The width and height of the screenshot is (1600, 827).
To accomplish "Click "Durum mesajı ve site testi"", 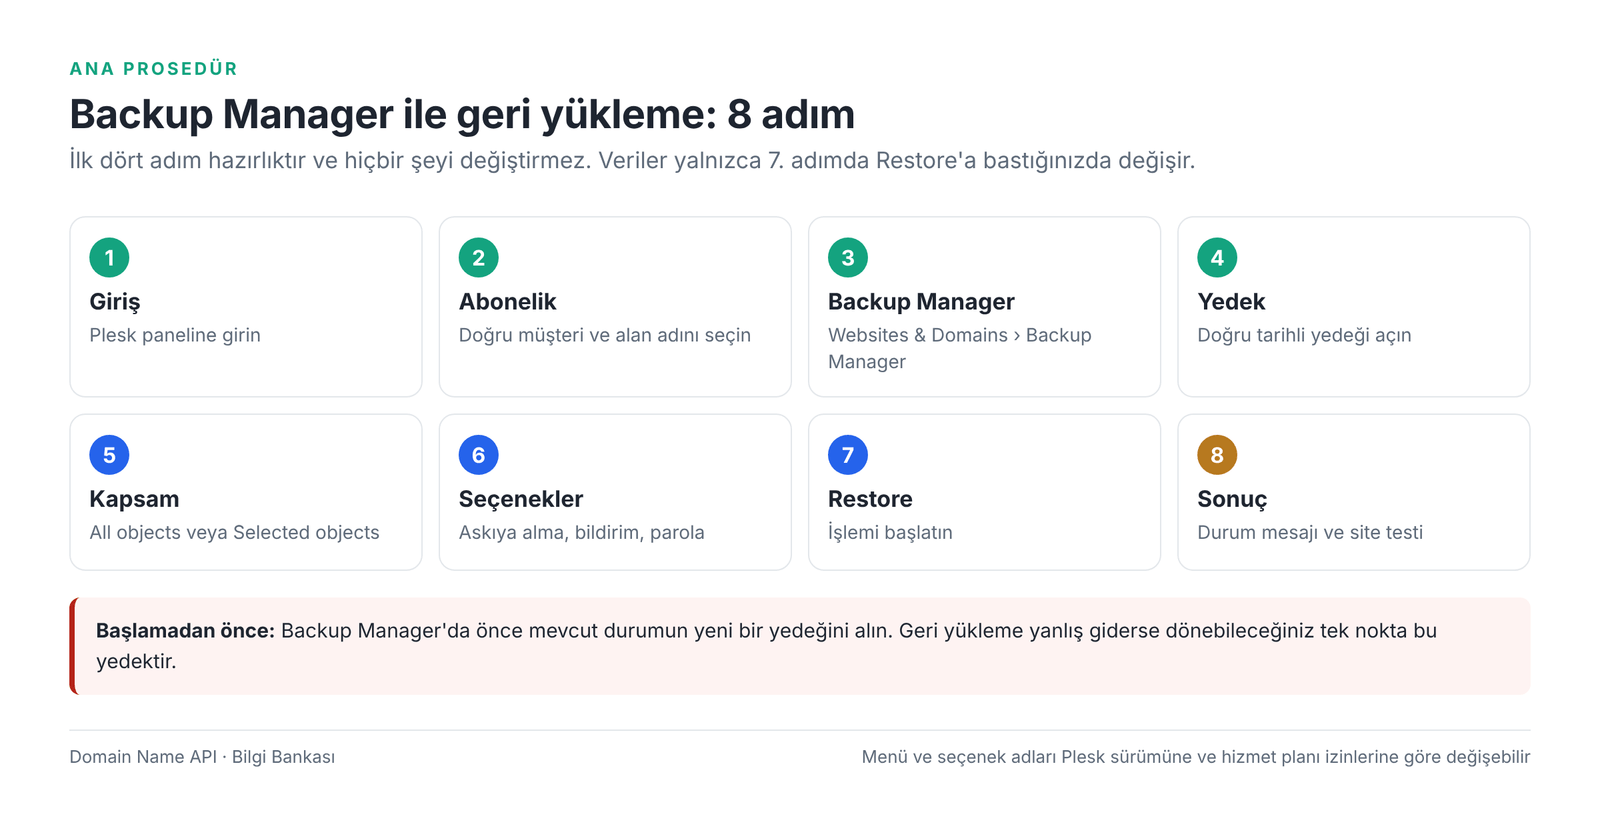I will pyautogui.click(x=1310, y=532).
